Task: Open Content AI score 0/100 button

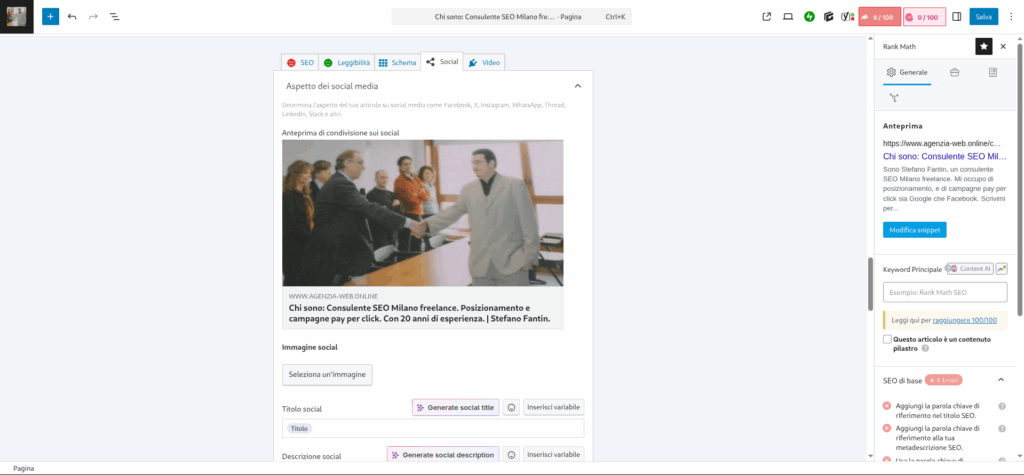Action: pyautogui.click(x=924, y=17)
